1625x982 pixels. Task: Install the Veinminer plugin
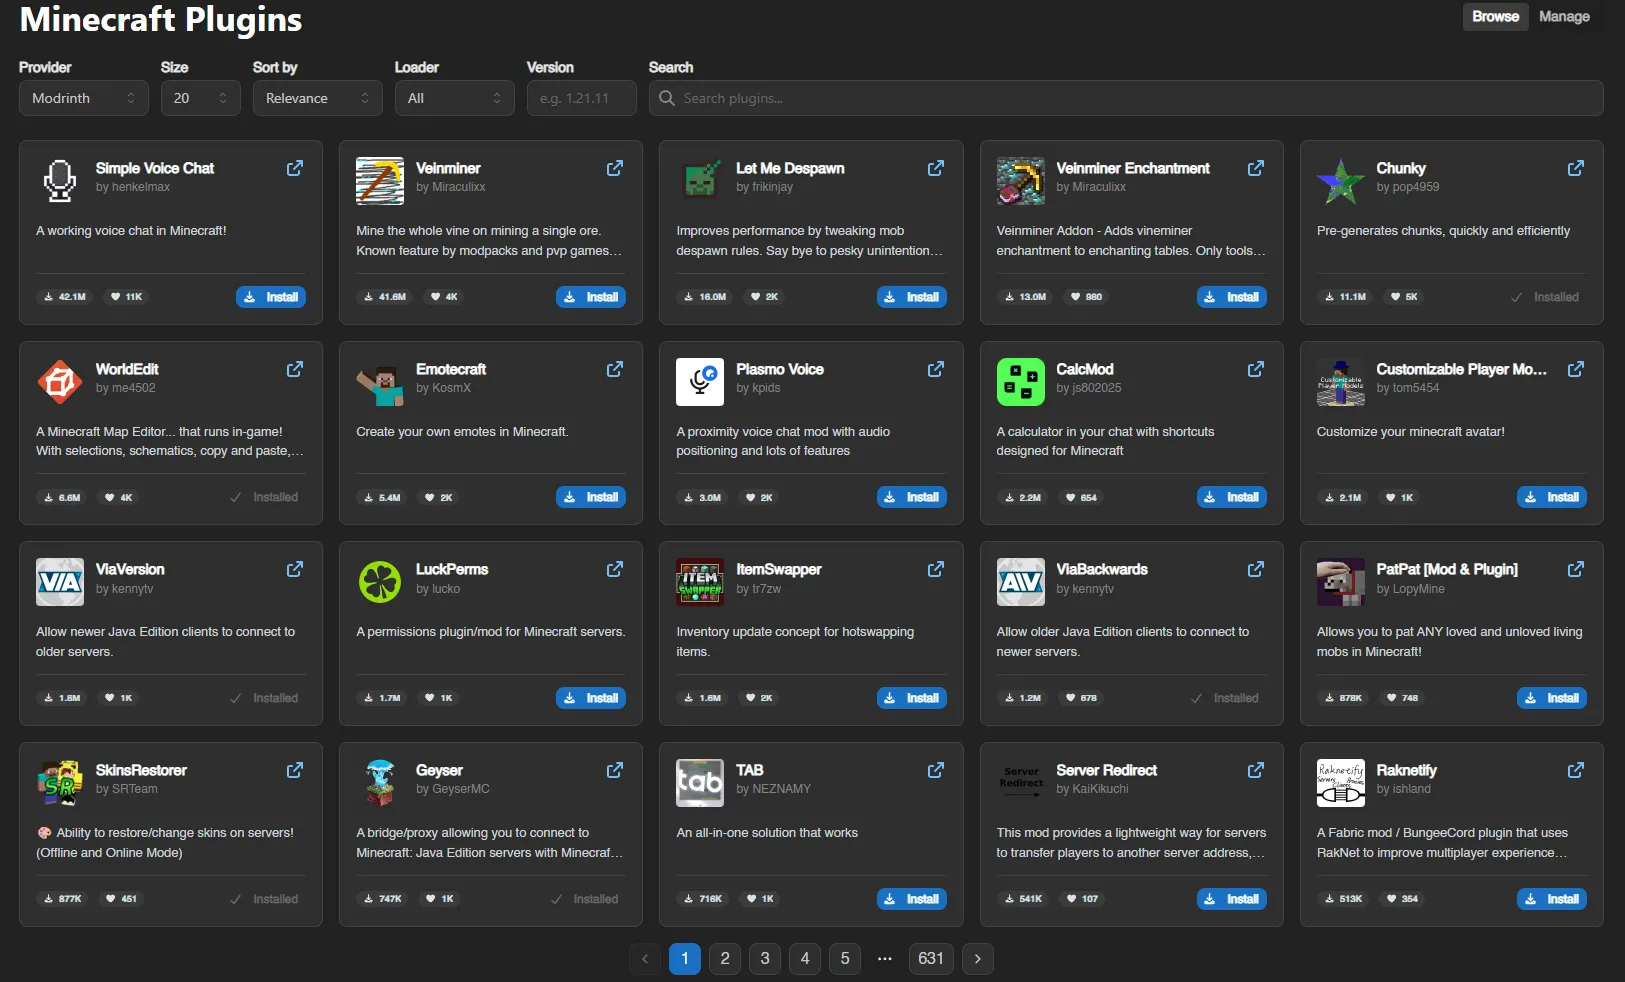click(x=591, y=297)
